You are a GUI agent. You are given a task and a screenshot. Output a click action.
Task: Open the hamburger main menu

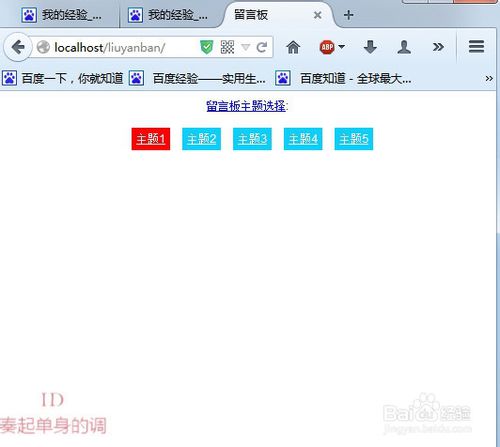click(x=476, y=47)
